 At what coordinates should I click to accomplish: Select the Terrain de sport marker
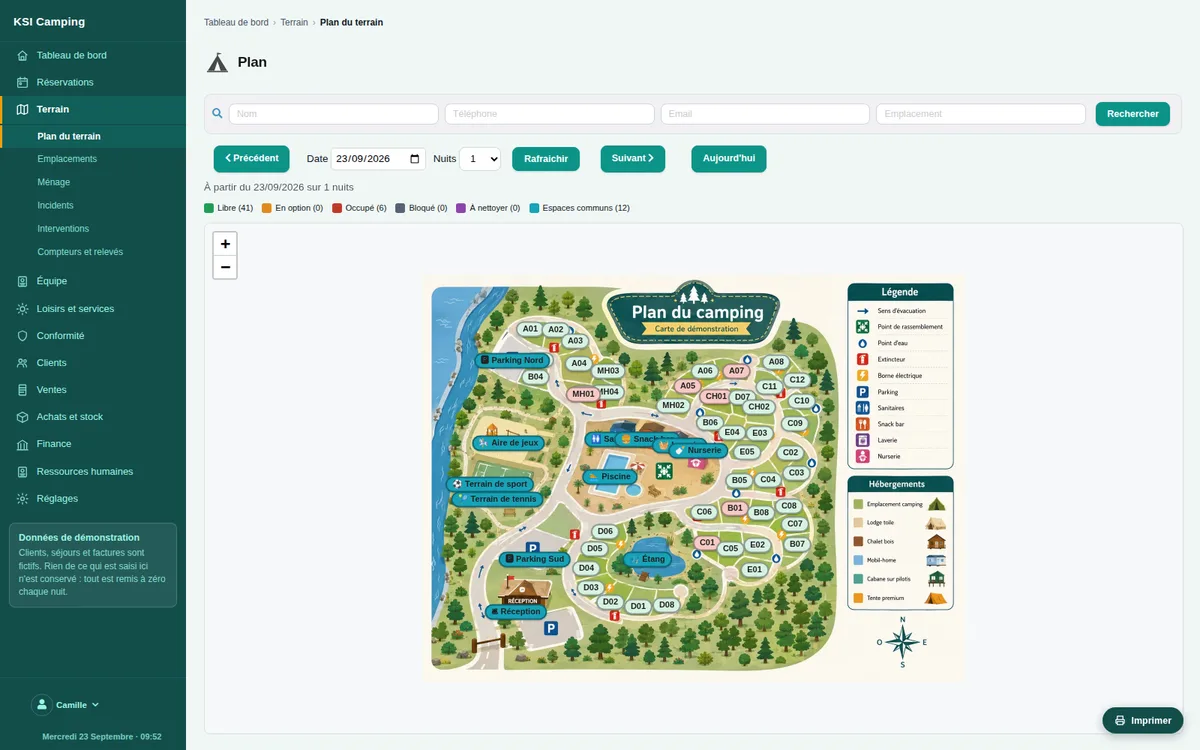pos(489,484)
